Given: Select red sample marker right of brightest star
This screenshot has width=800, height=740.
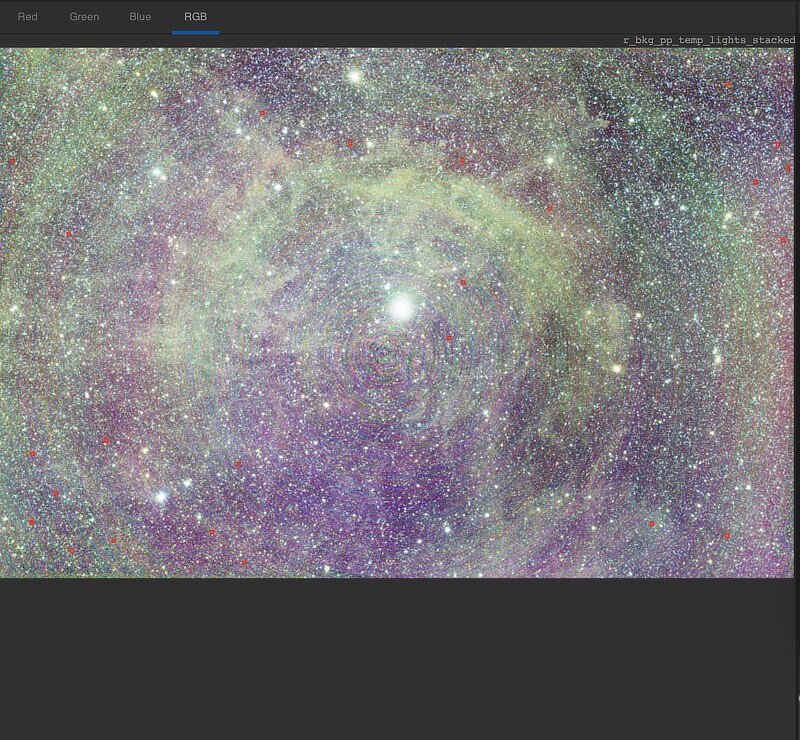Looking at the screenshot, I should [x=463, y=283].
